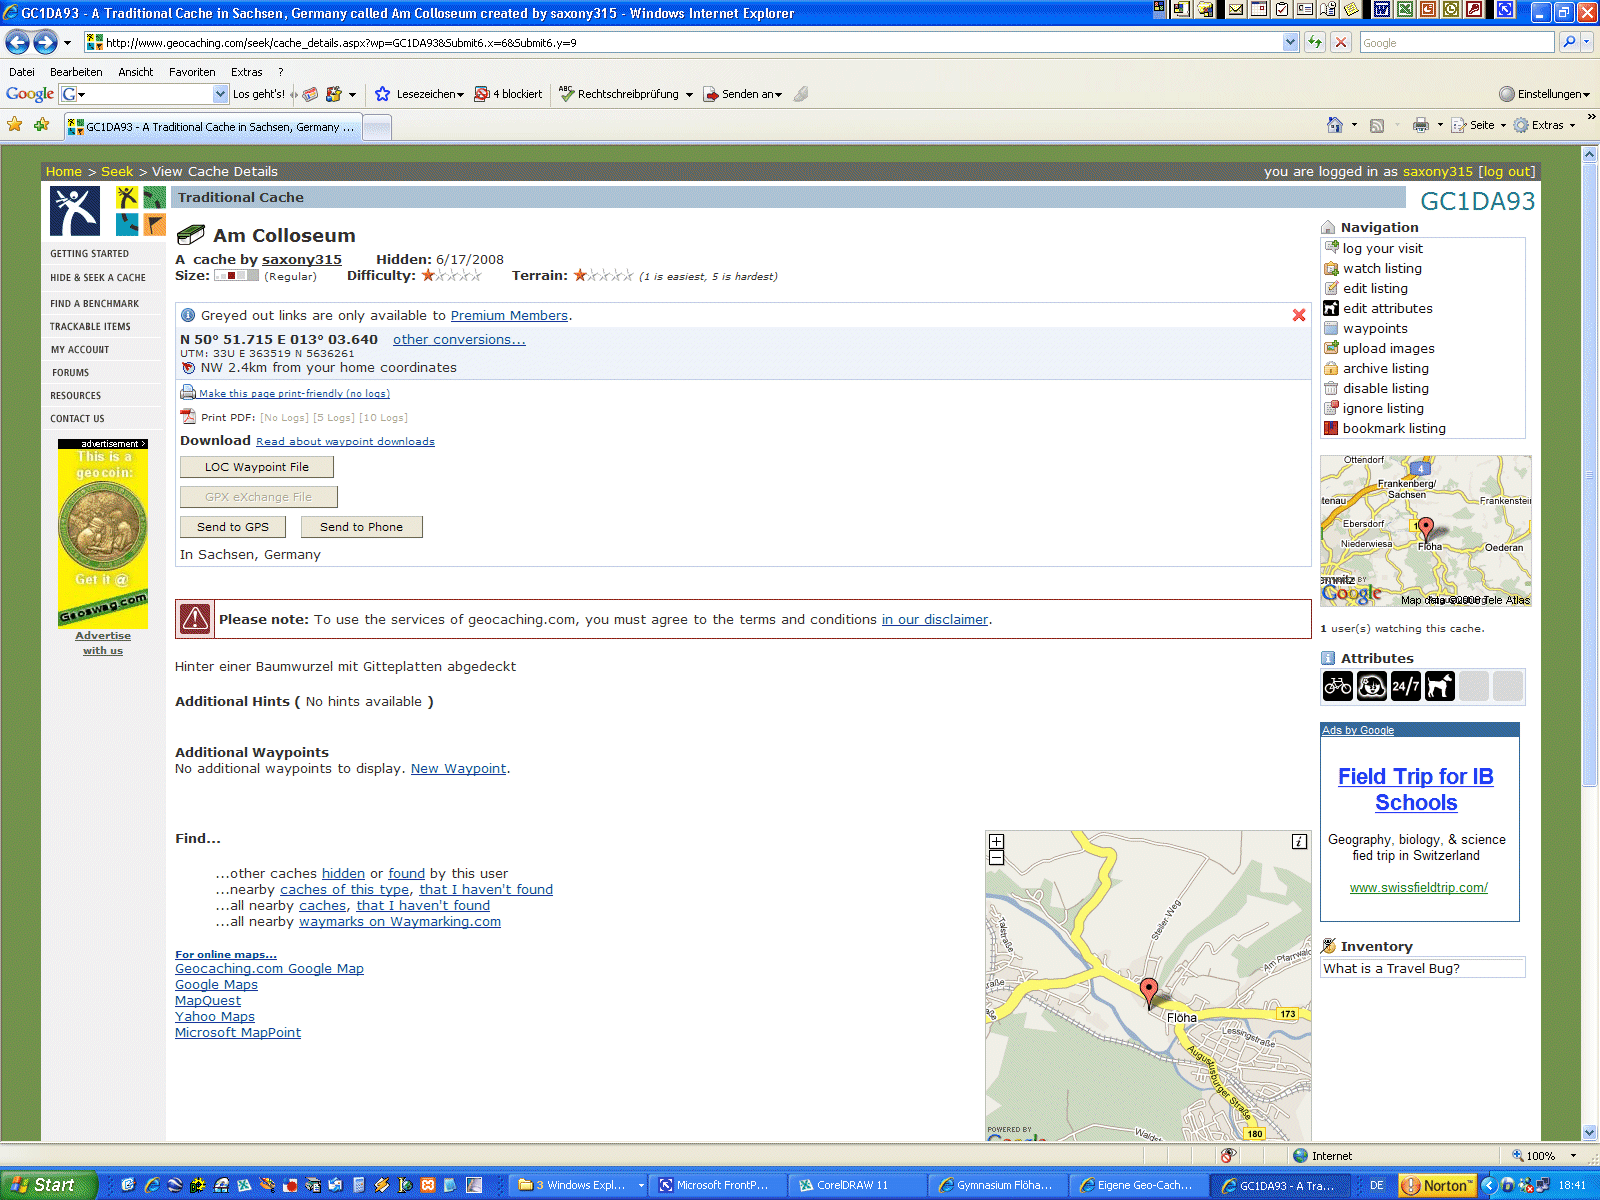The image size is (1600, 1200).
Task: Open the Extras toolbar dropdown
Action: click(1572, 125)
